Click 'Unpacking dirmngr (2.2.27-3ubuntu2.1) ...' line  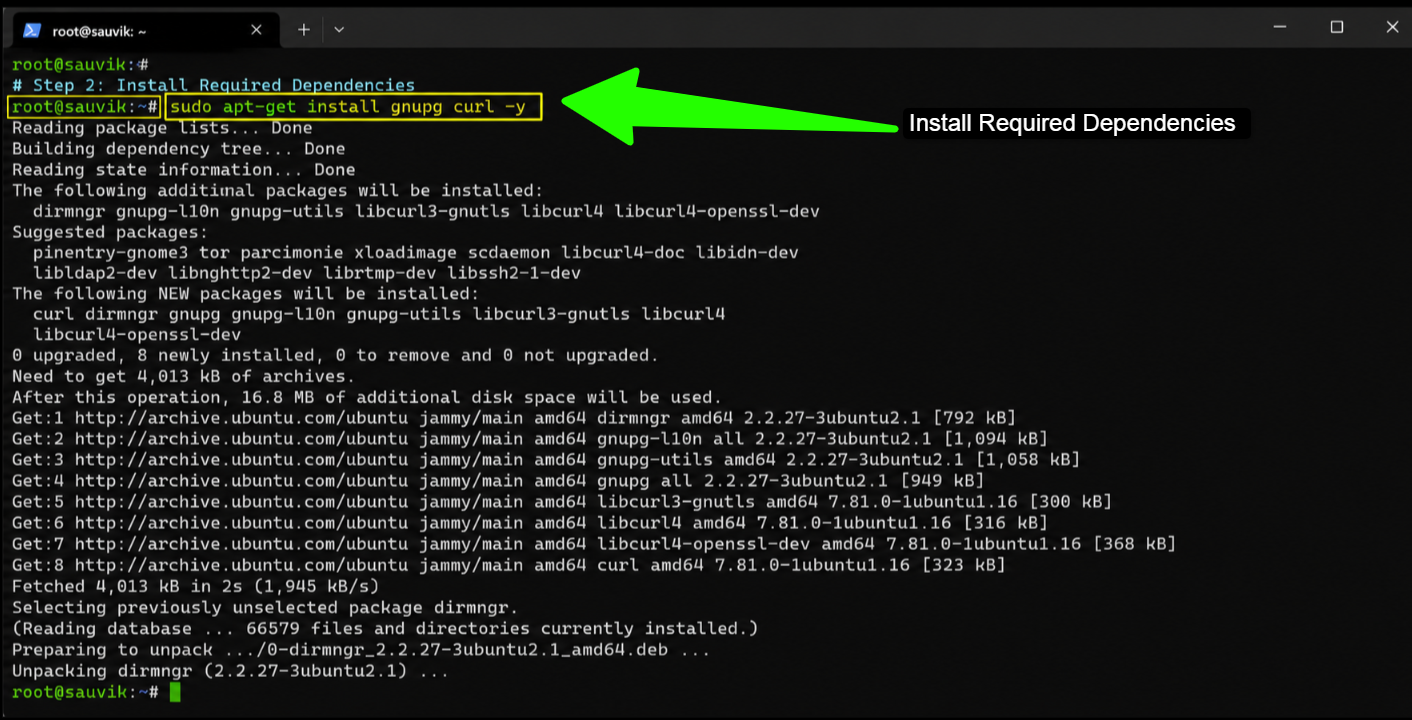pyautogui.click(x=230, y=671)
